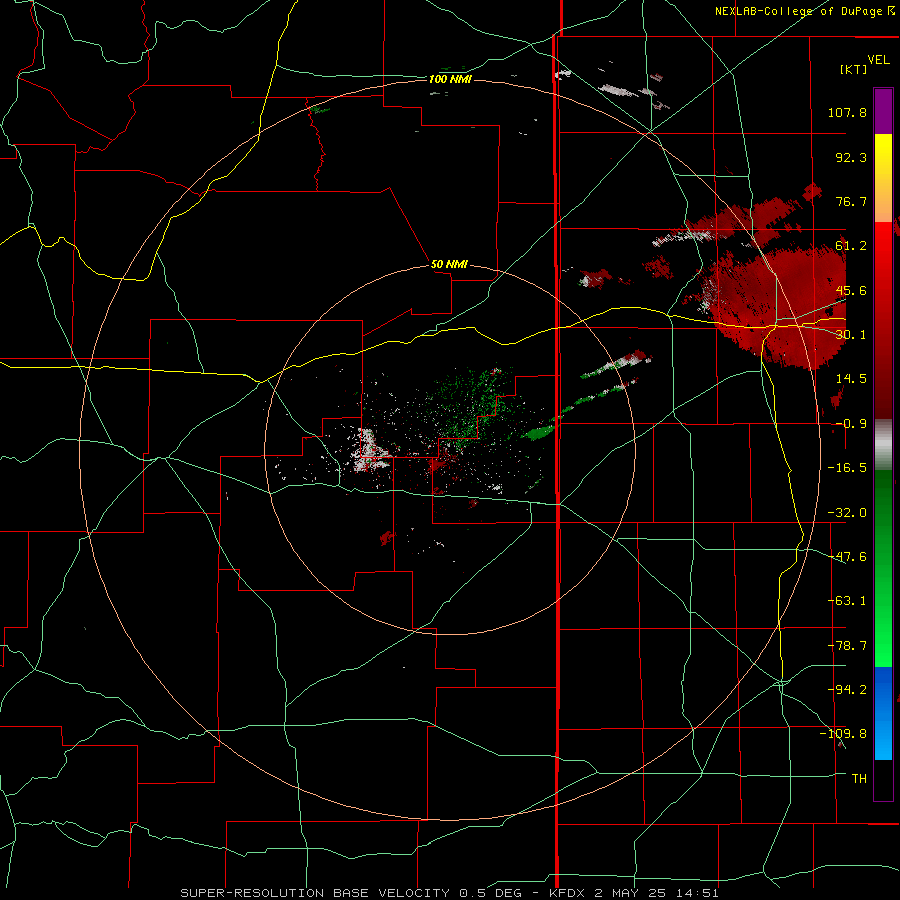
Task: Click the blue segment of color bar
Action: [x=883, y=713]
